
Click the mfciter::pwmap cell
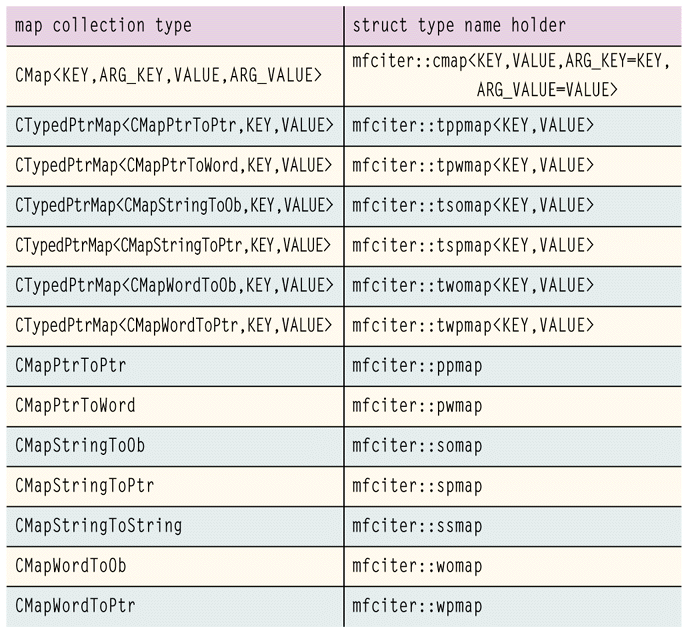[417, 405]
